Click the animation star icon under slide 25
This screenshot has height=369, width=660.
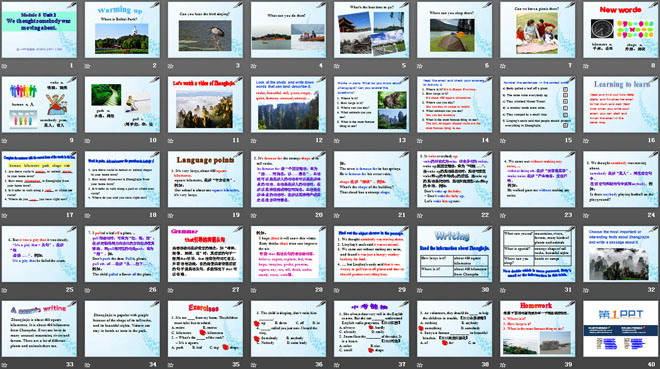click(x=5, y=290)
